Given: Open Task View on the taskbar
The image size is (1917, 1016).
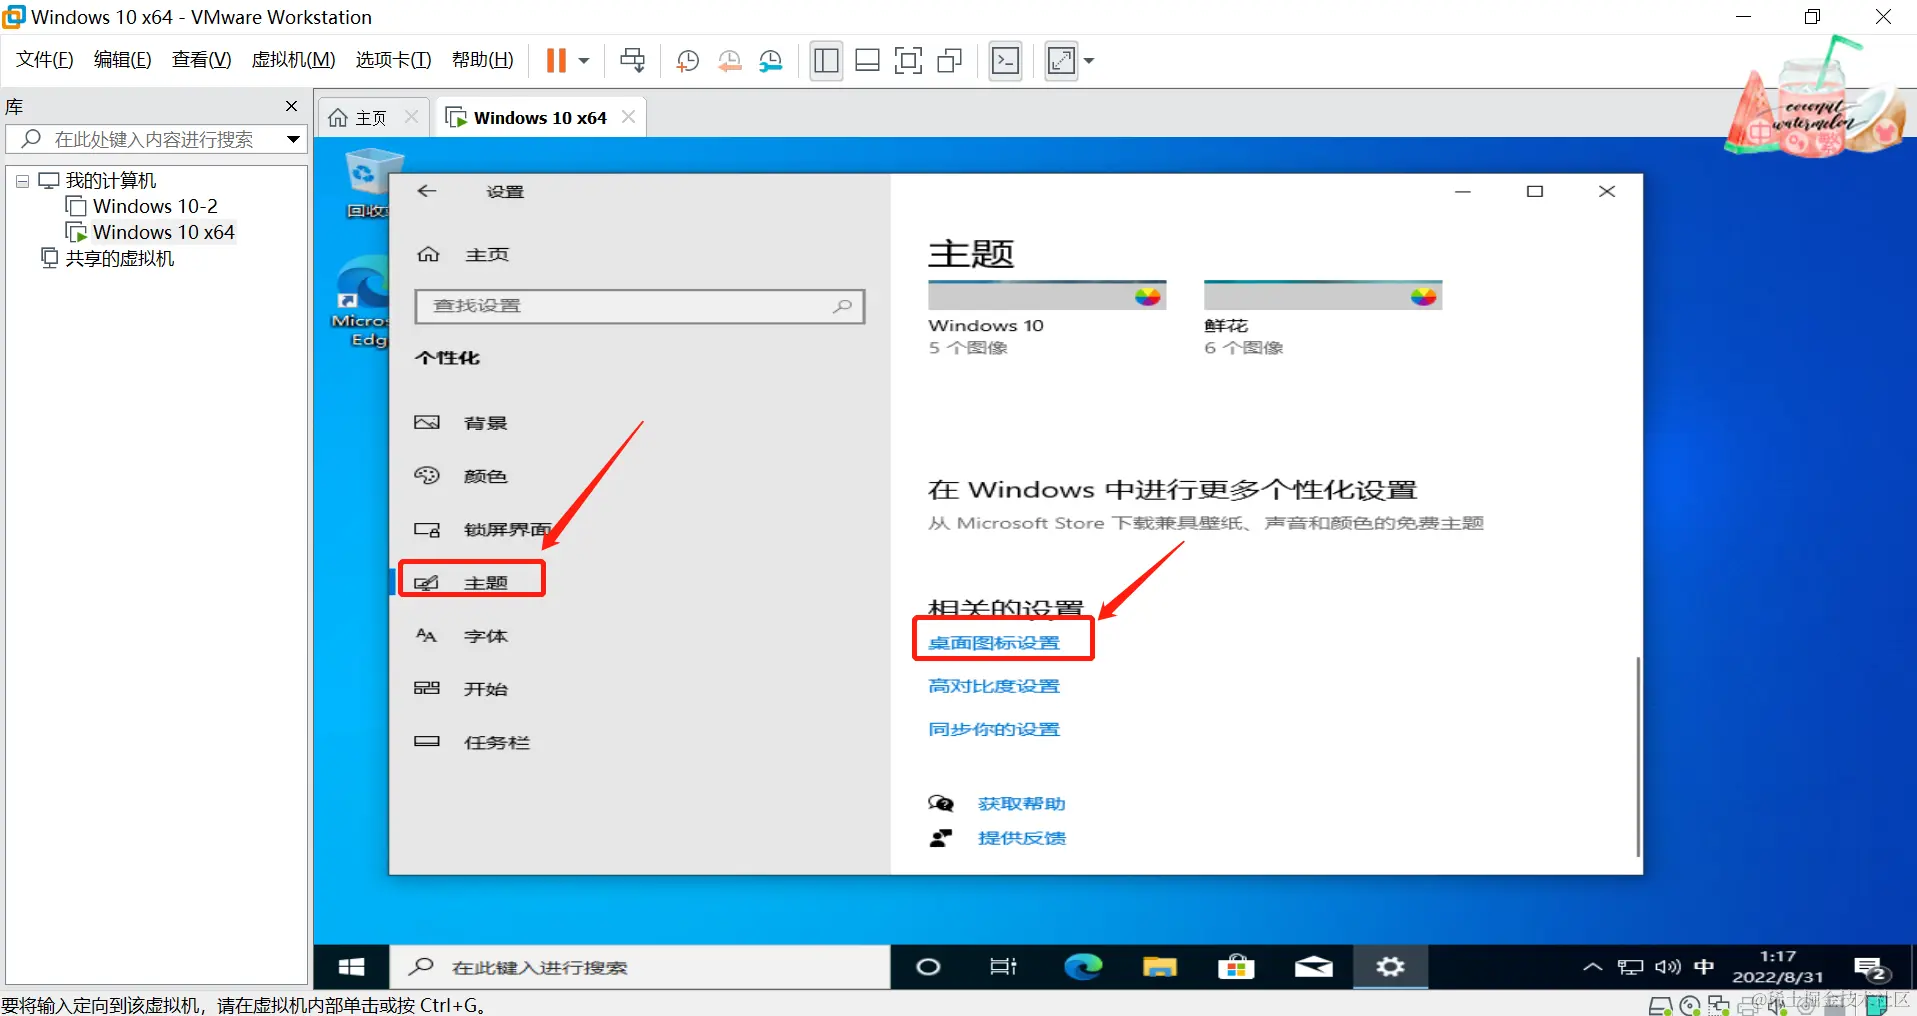Looking at the screenshot, I should click(x=1003, y=967).
